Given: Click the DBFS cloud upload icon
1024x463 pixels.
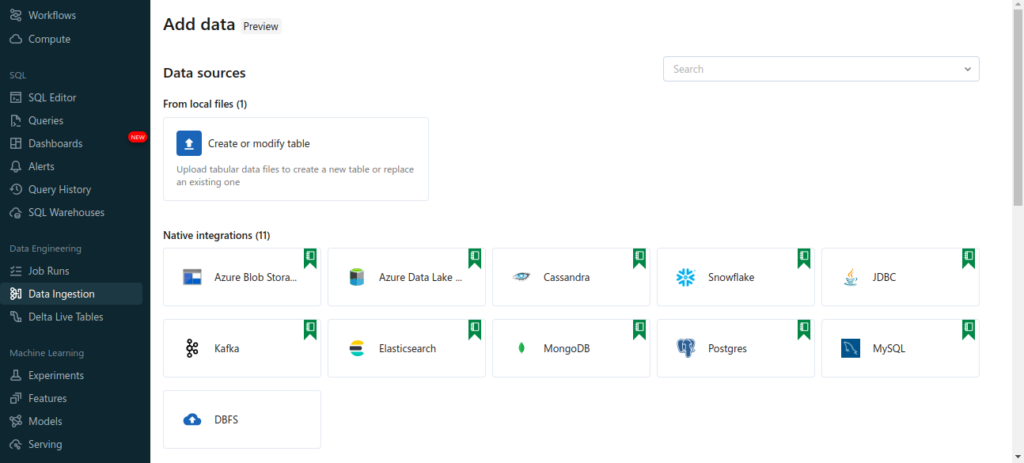Looking at the screenshot, I should point(192,419).
